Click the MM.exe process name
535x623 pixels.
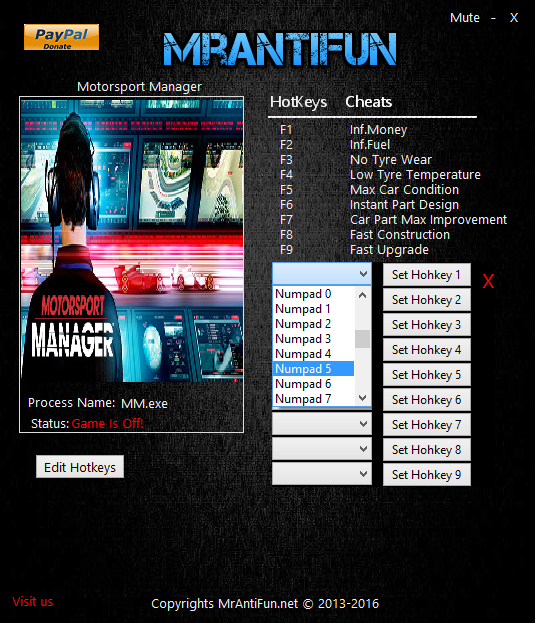(144, 404)
